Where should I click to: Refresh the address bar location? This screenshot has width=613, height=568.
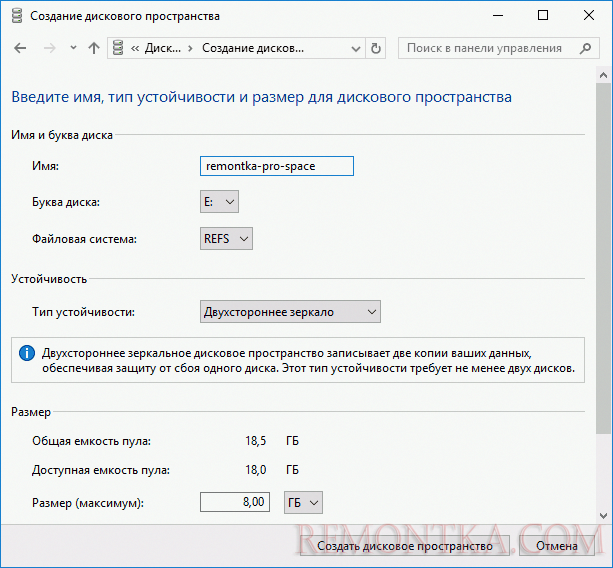coord(376,48)
